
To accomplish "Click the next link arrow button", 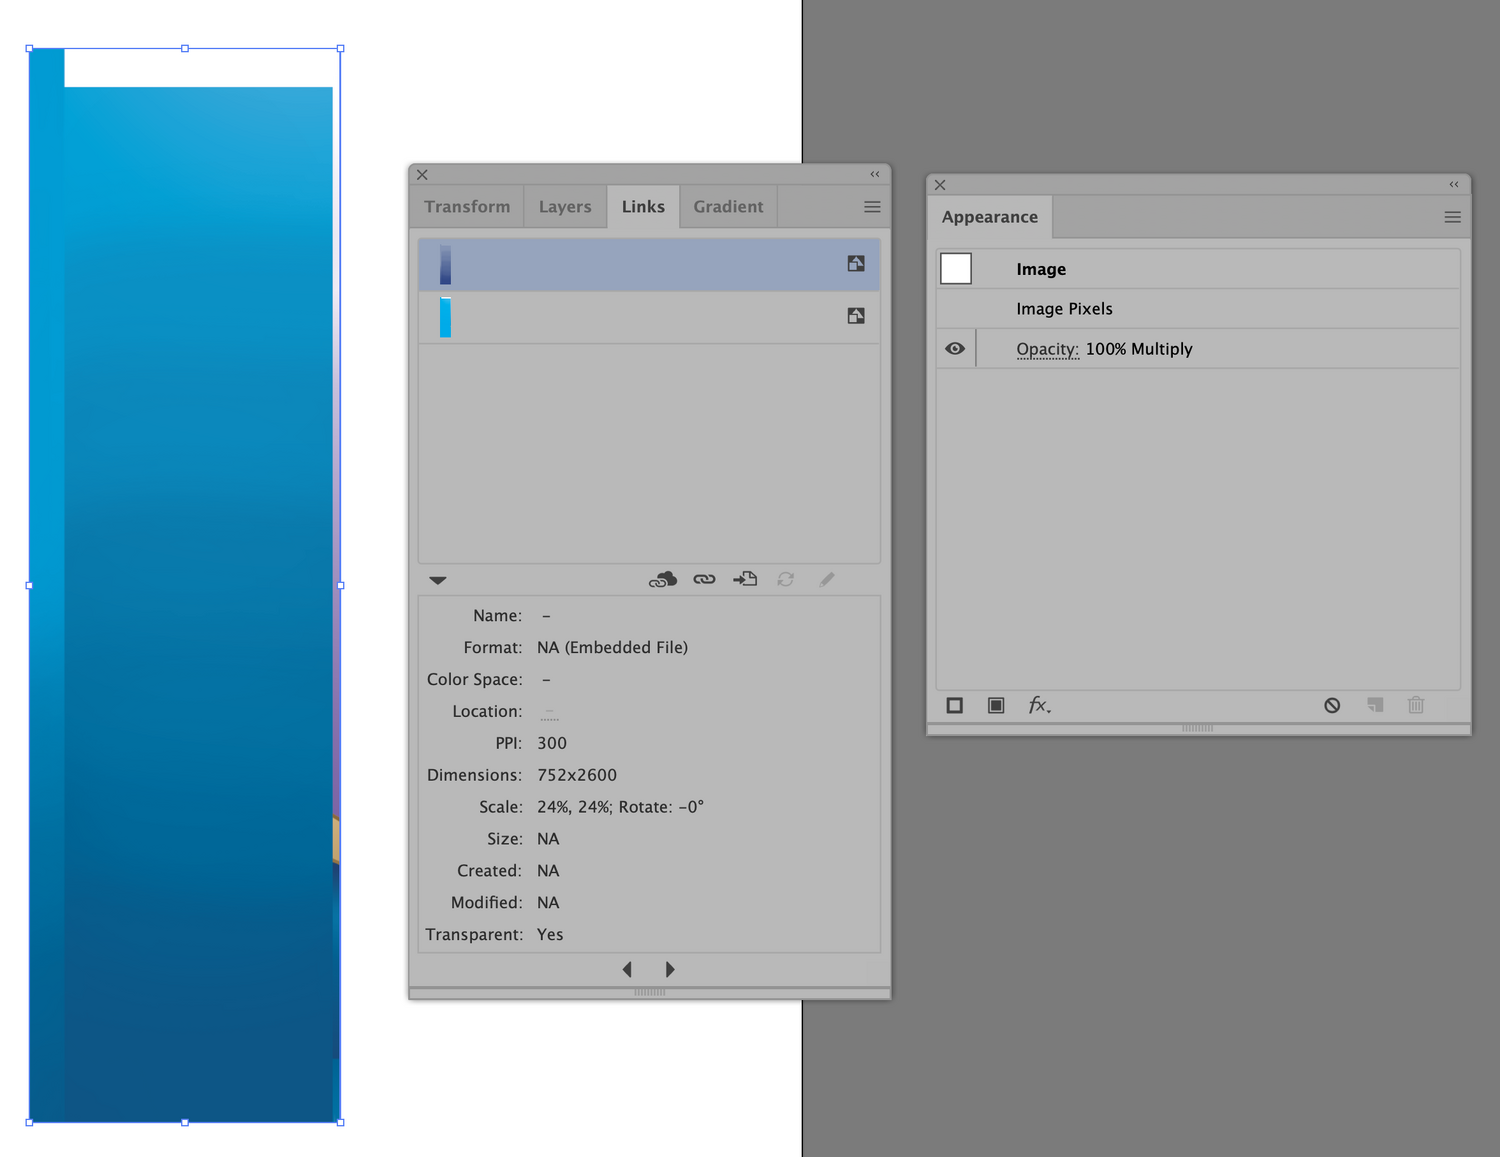I will tap(670, 968).
